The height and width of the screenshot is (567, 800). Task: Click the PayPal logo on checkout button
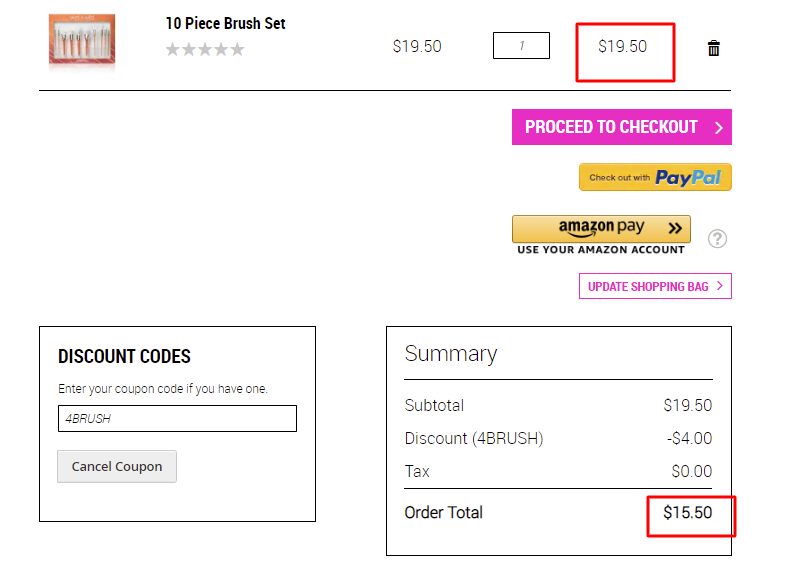point(688,178)
